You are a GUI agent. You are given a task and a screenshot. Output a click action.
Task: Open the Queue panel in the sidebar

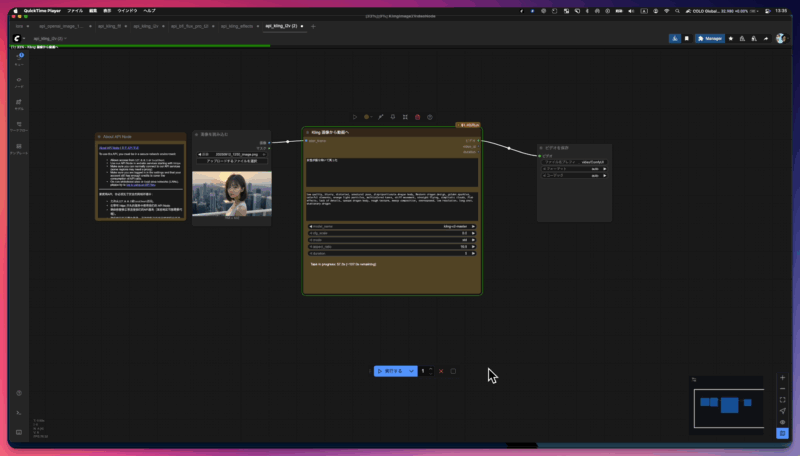[19, 58]
